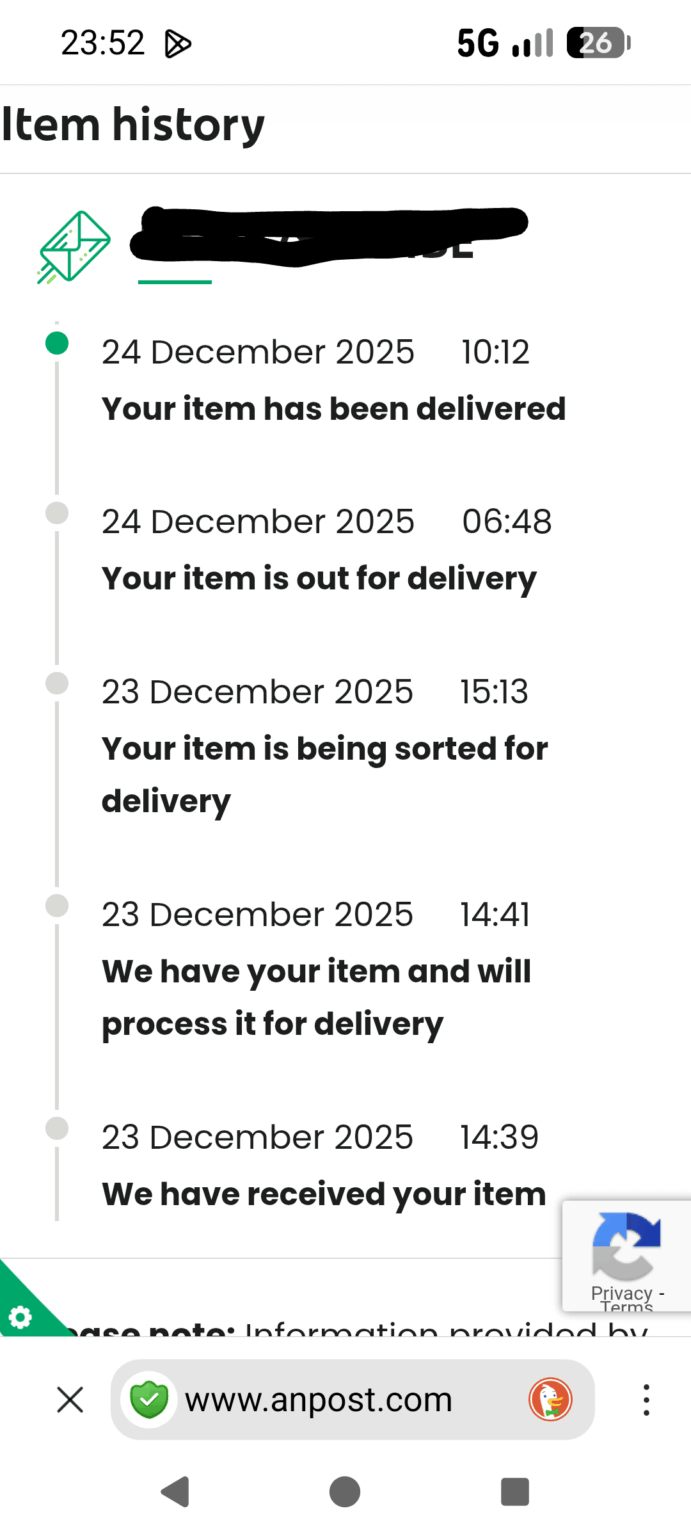Select the Item history heading
The image size is (691, 1536).
(x=133, y=124)
